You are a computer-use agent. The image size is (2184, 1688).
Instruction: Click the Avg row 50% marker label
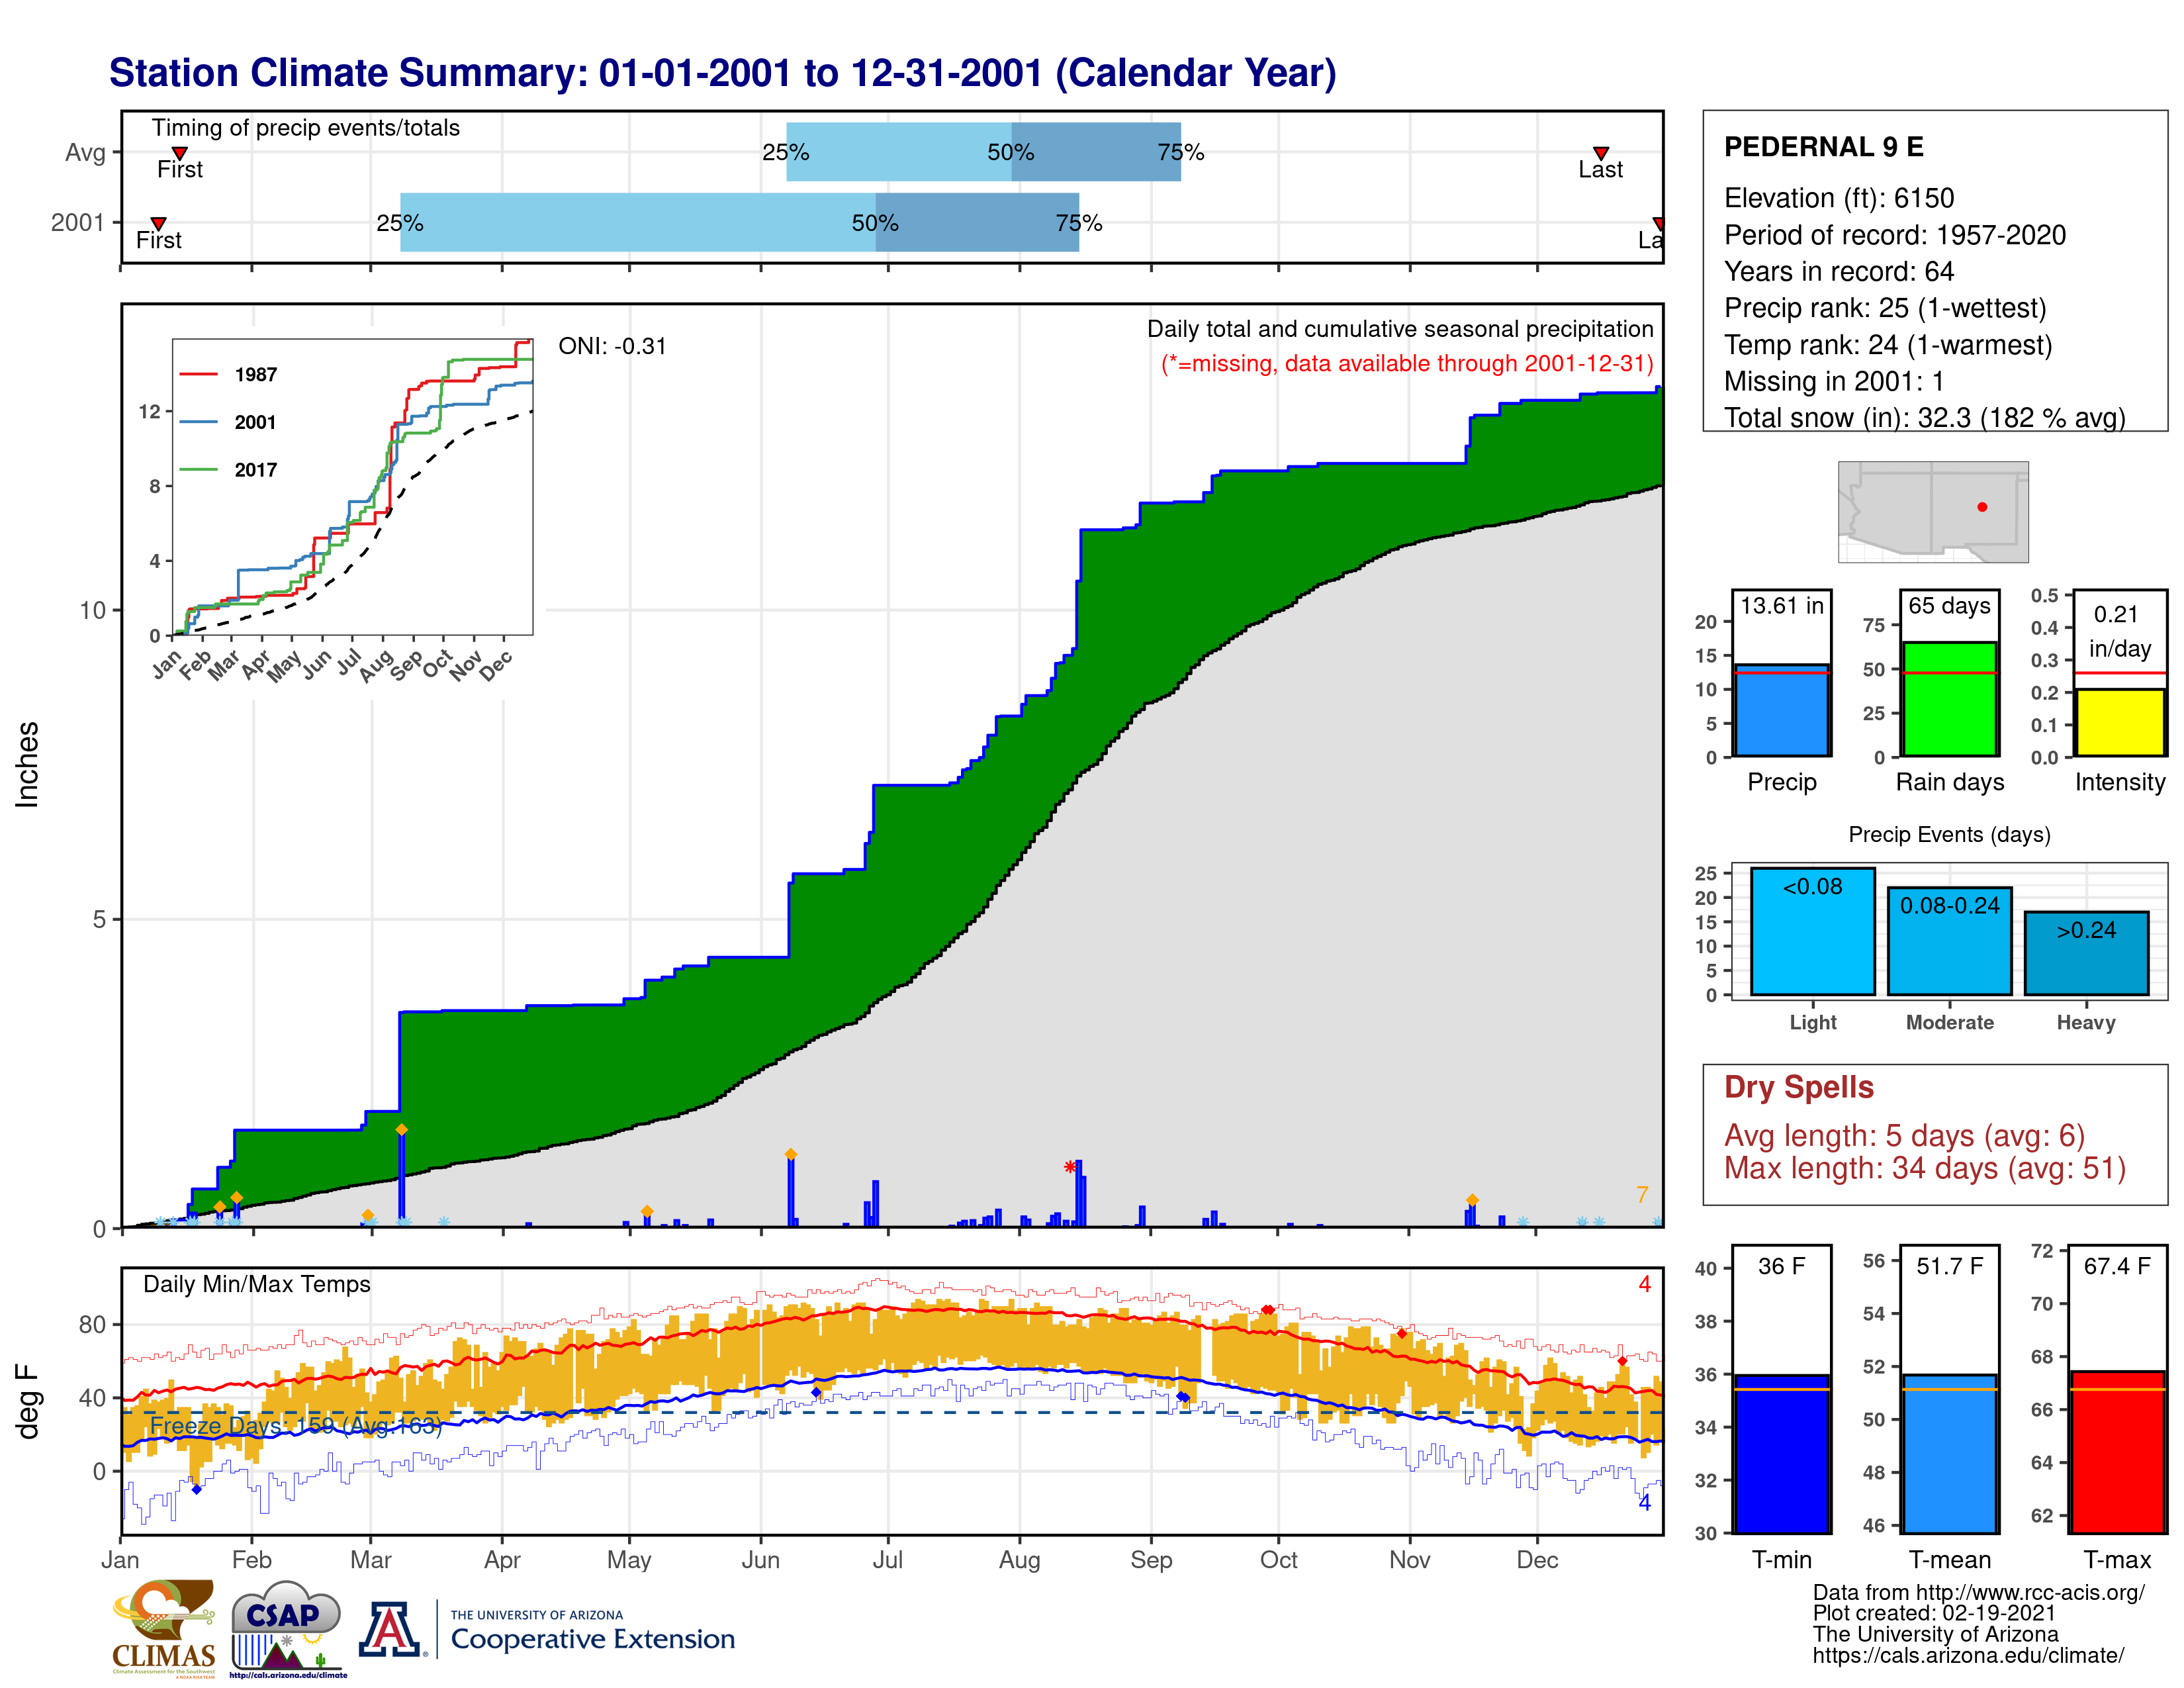[1010, 152]
